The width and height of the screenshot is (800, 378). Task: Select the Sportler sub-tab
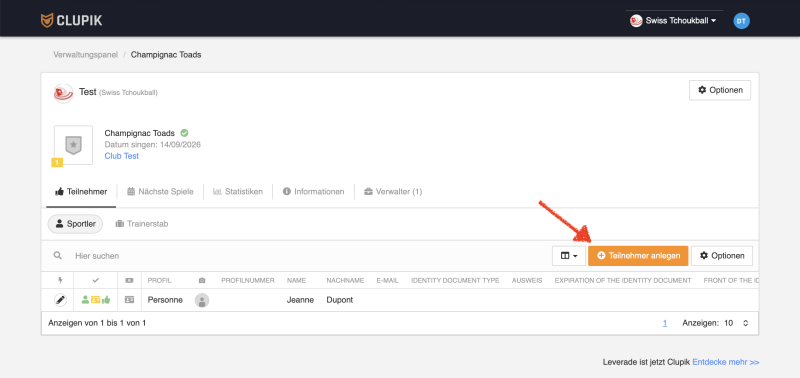pos(76,224)
